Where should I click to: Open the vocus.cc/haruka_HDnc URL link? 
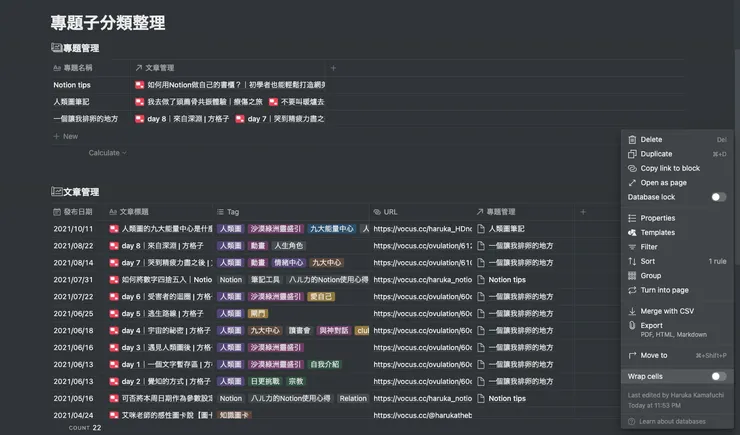422,229
